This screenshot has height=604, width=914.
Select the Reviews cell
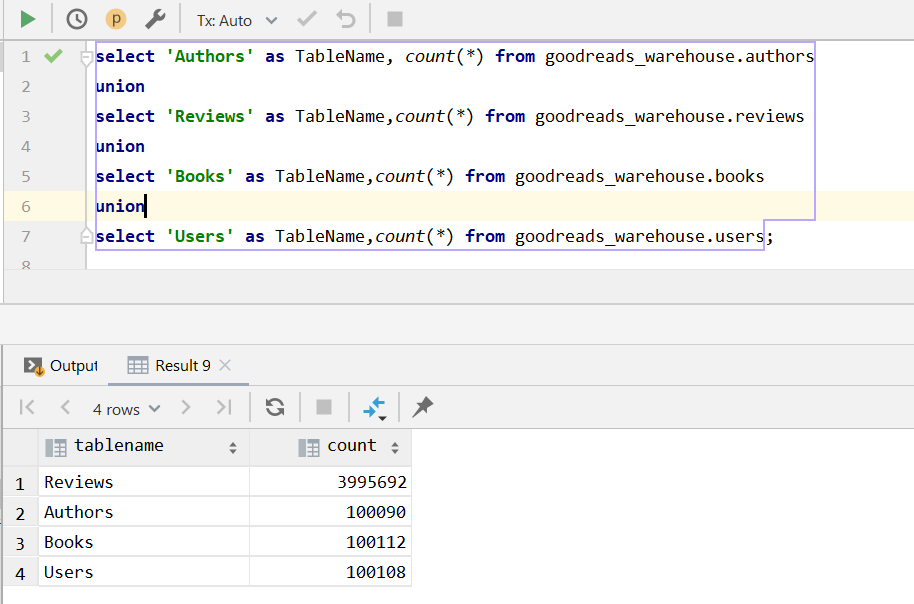coord(144,482)
